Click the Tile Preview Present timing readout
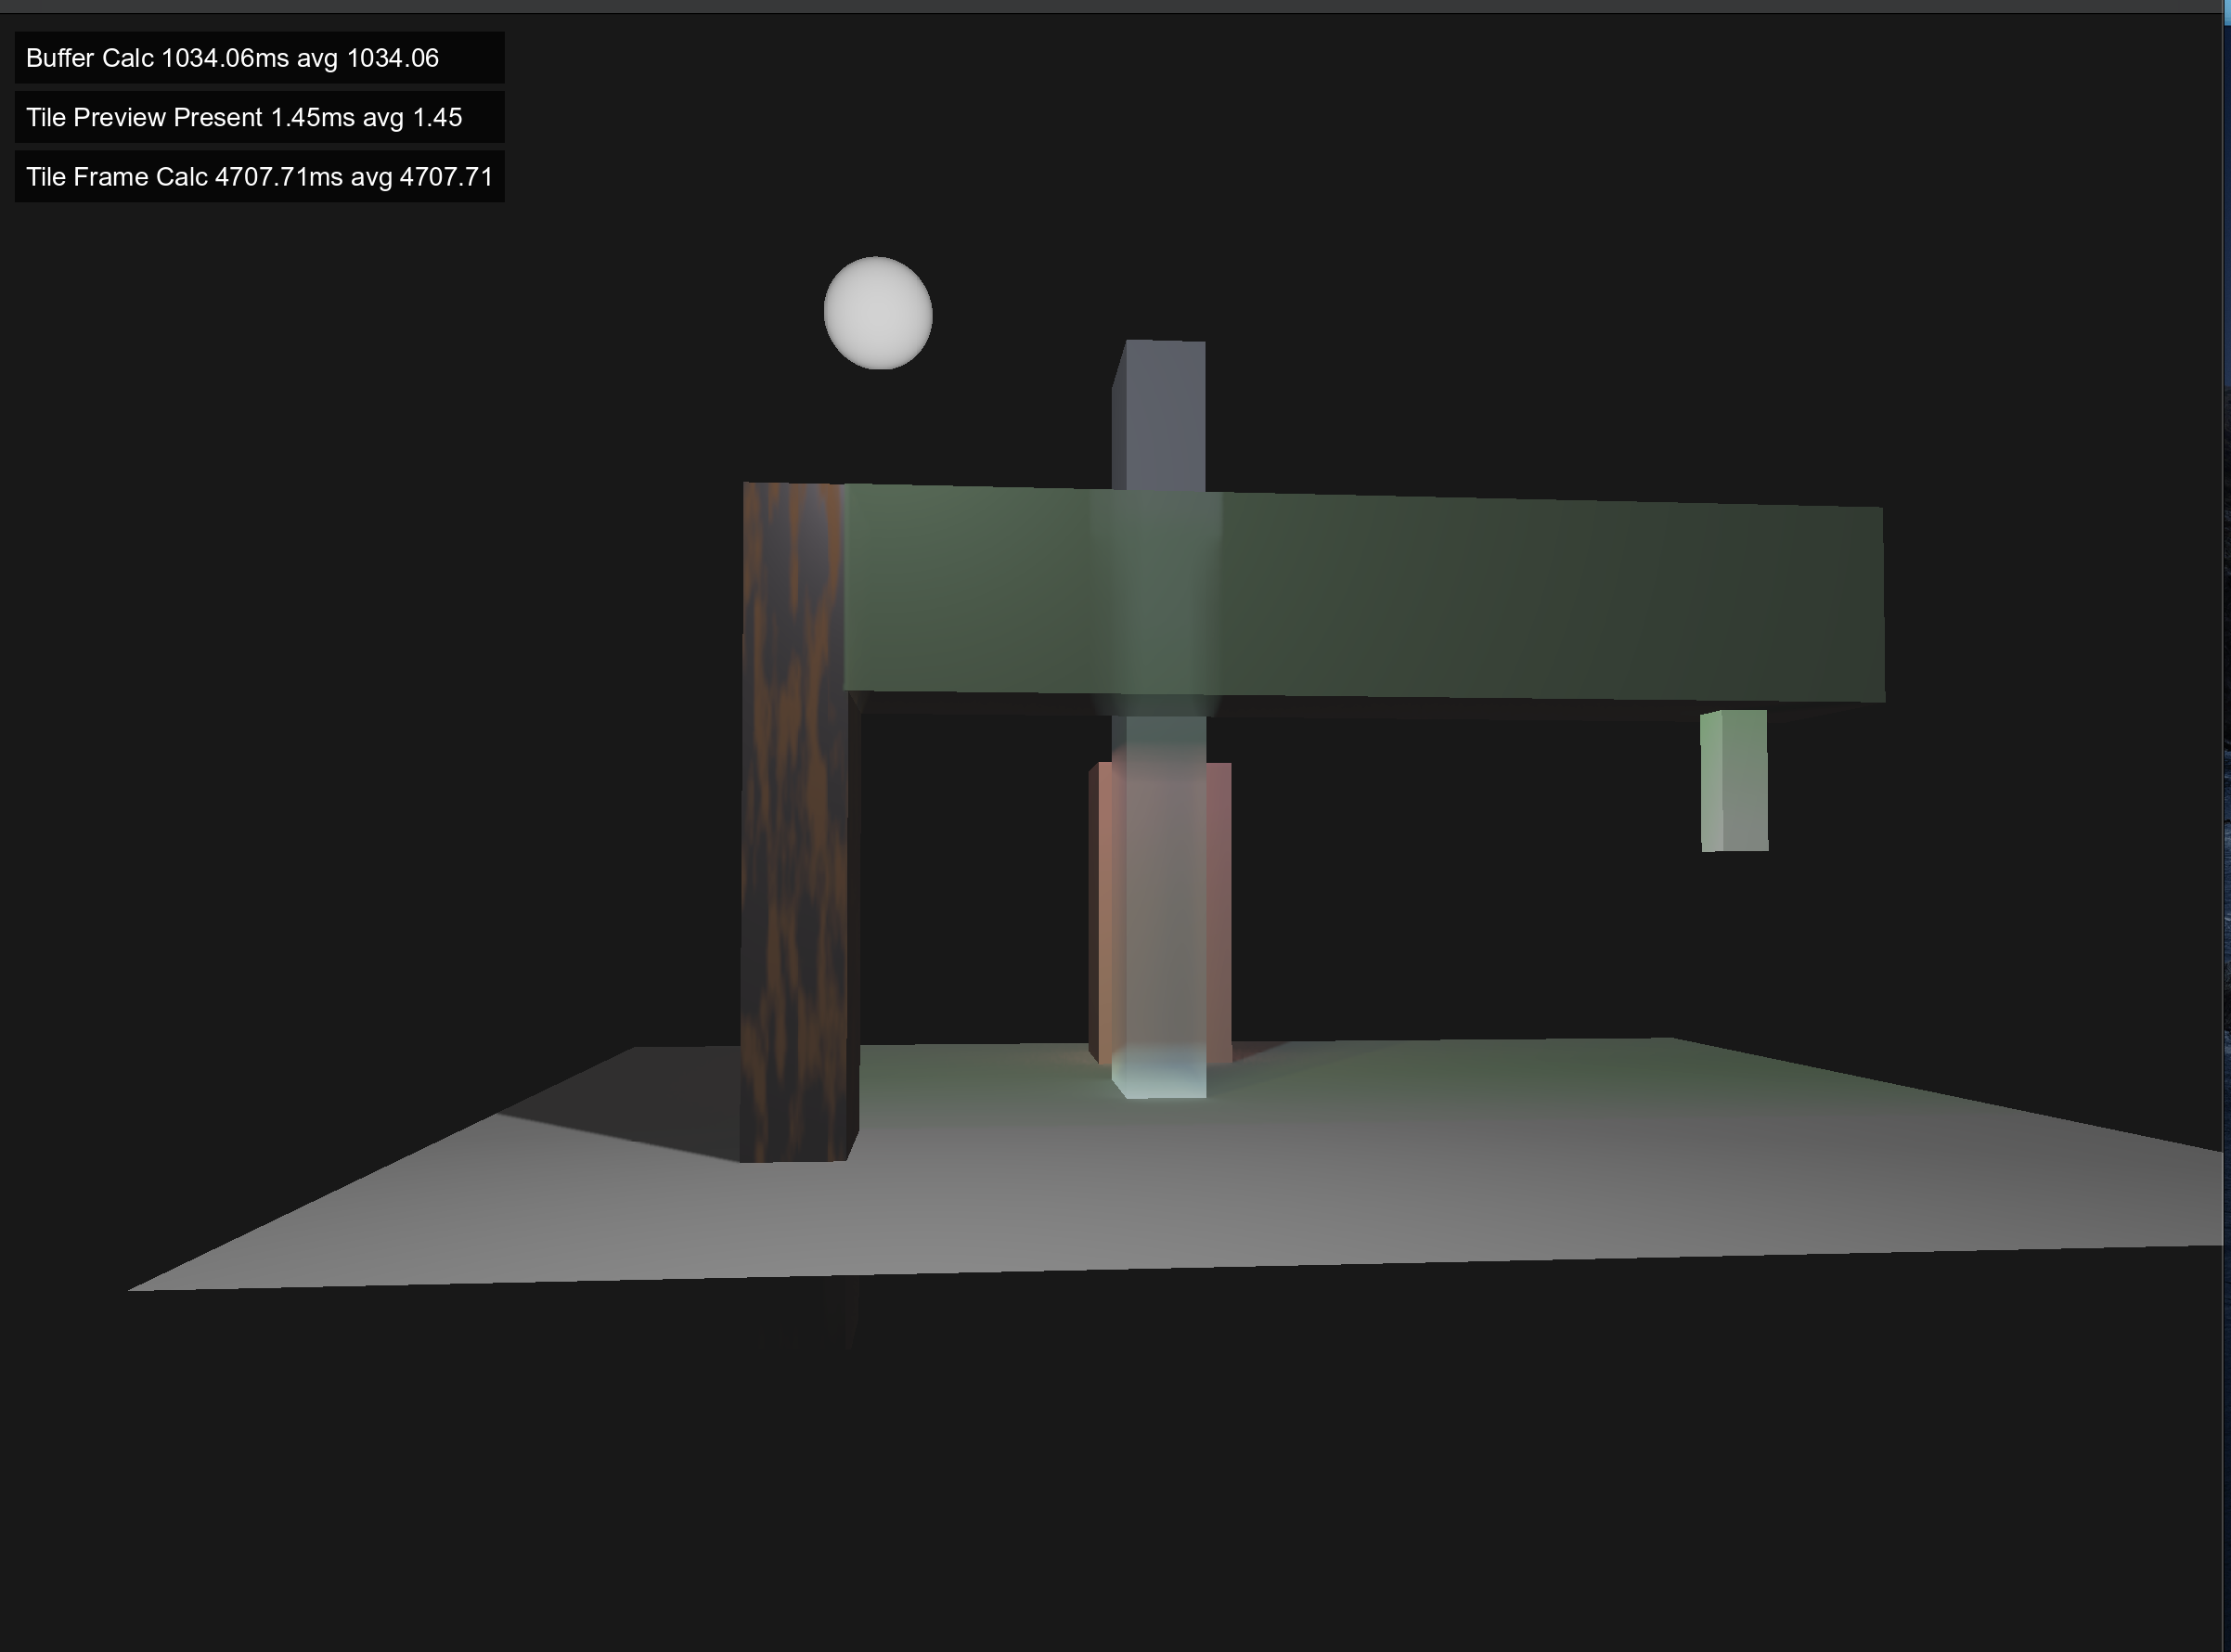 [x=259, y=117]
